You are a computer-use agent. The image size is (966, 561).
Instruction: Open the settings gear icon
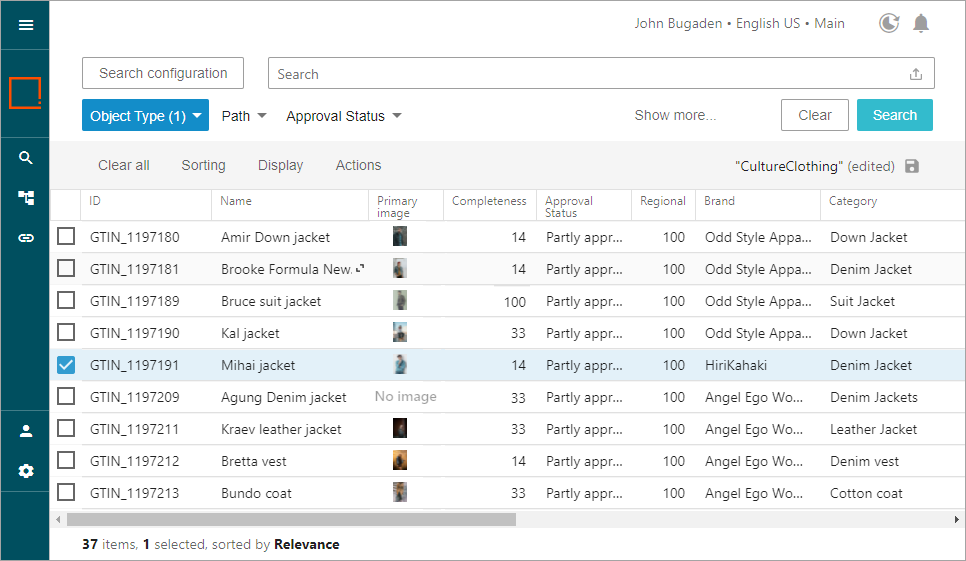coord(26,471)
